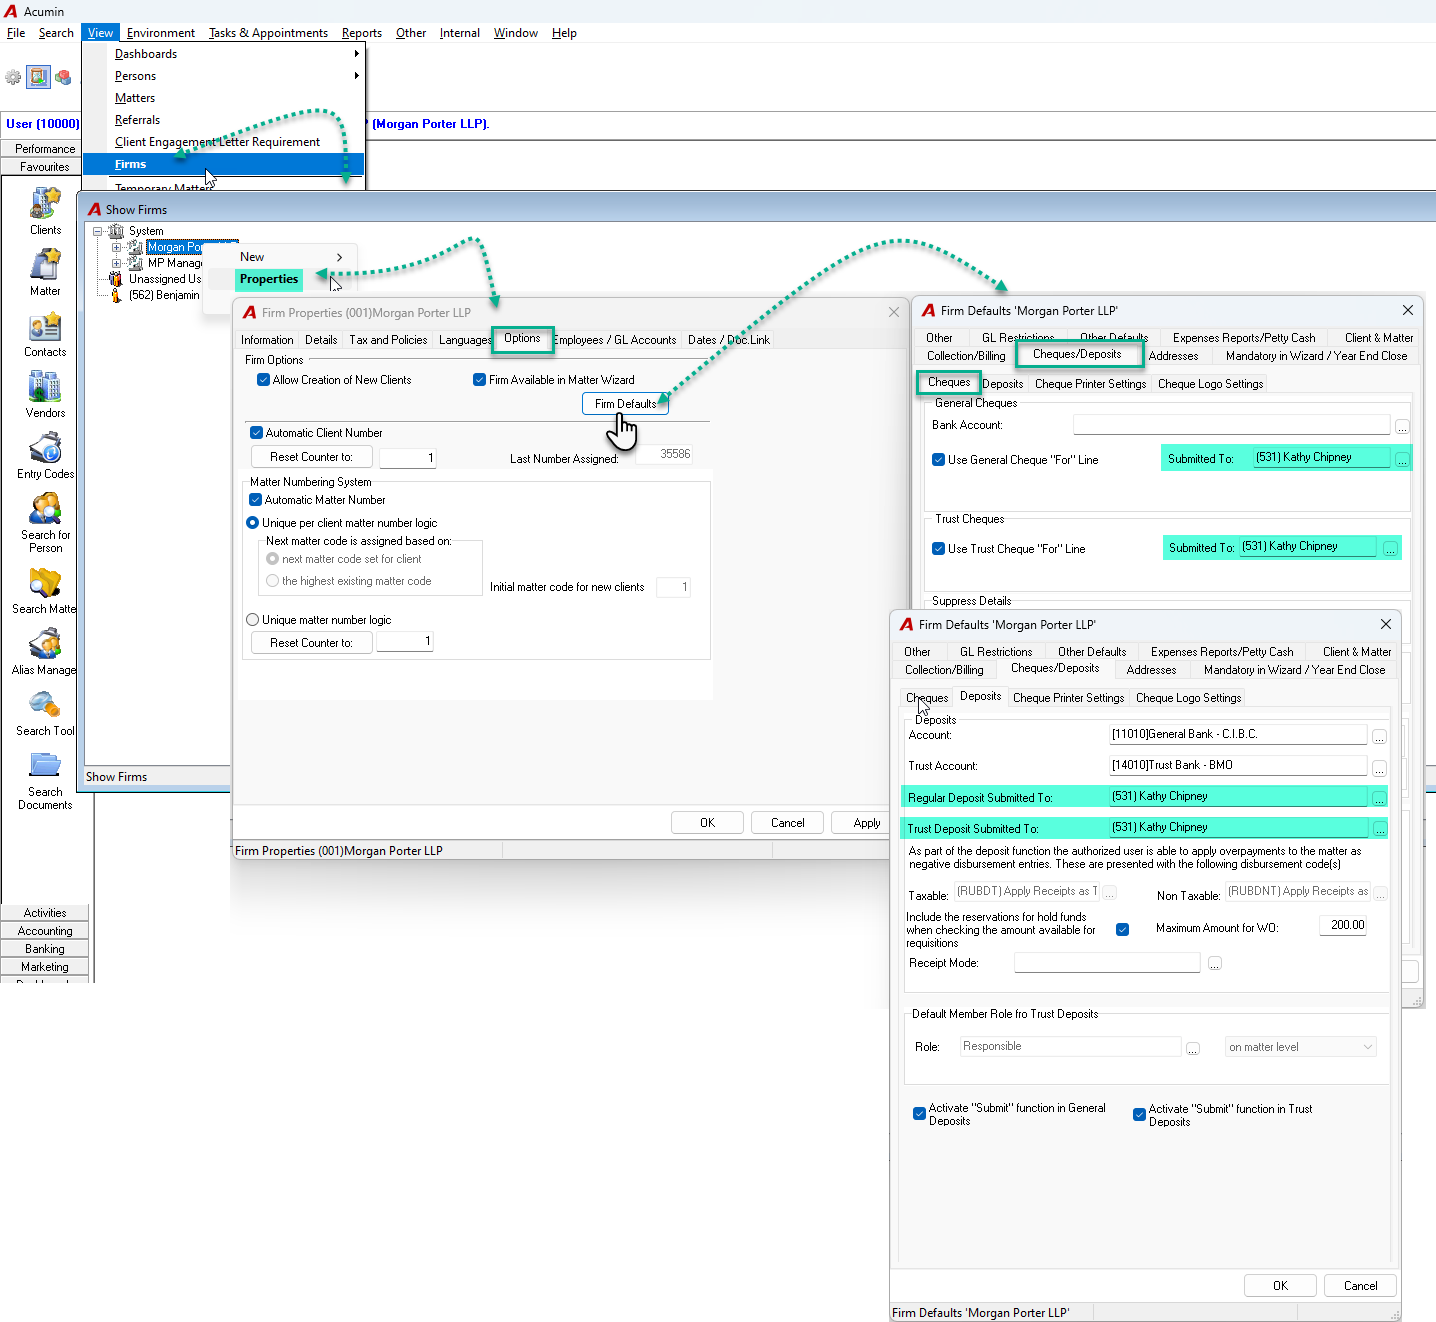Toggle Activate Submit function in General Deposits
The height and width of the screenshot is (1322, 1436).
919,1114
